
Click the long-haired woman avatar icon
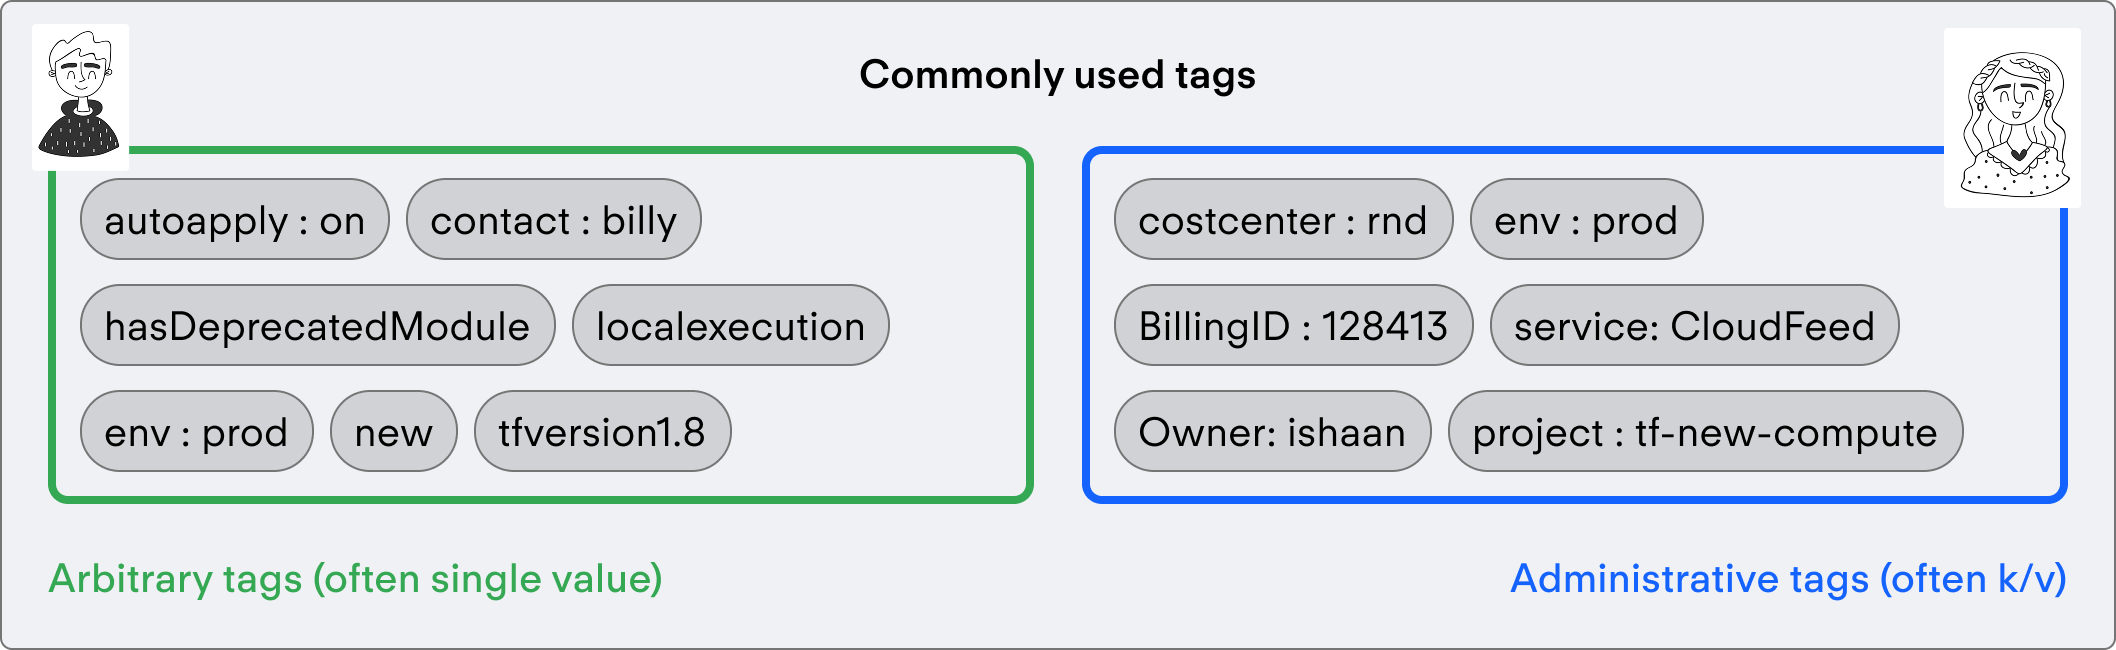[x=2012, y=118]
